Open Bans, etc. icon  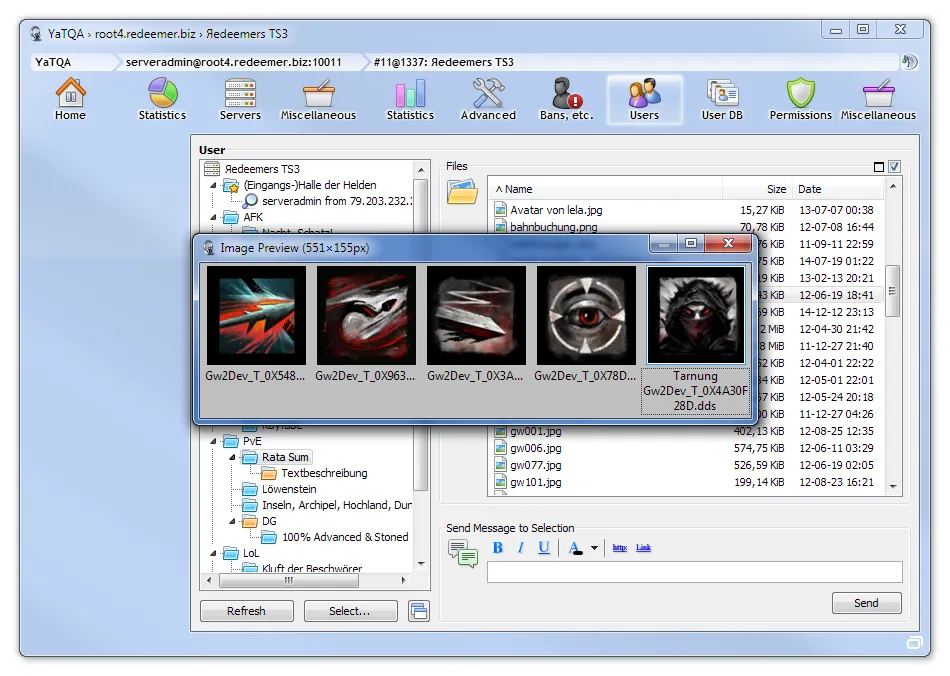566,100
